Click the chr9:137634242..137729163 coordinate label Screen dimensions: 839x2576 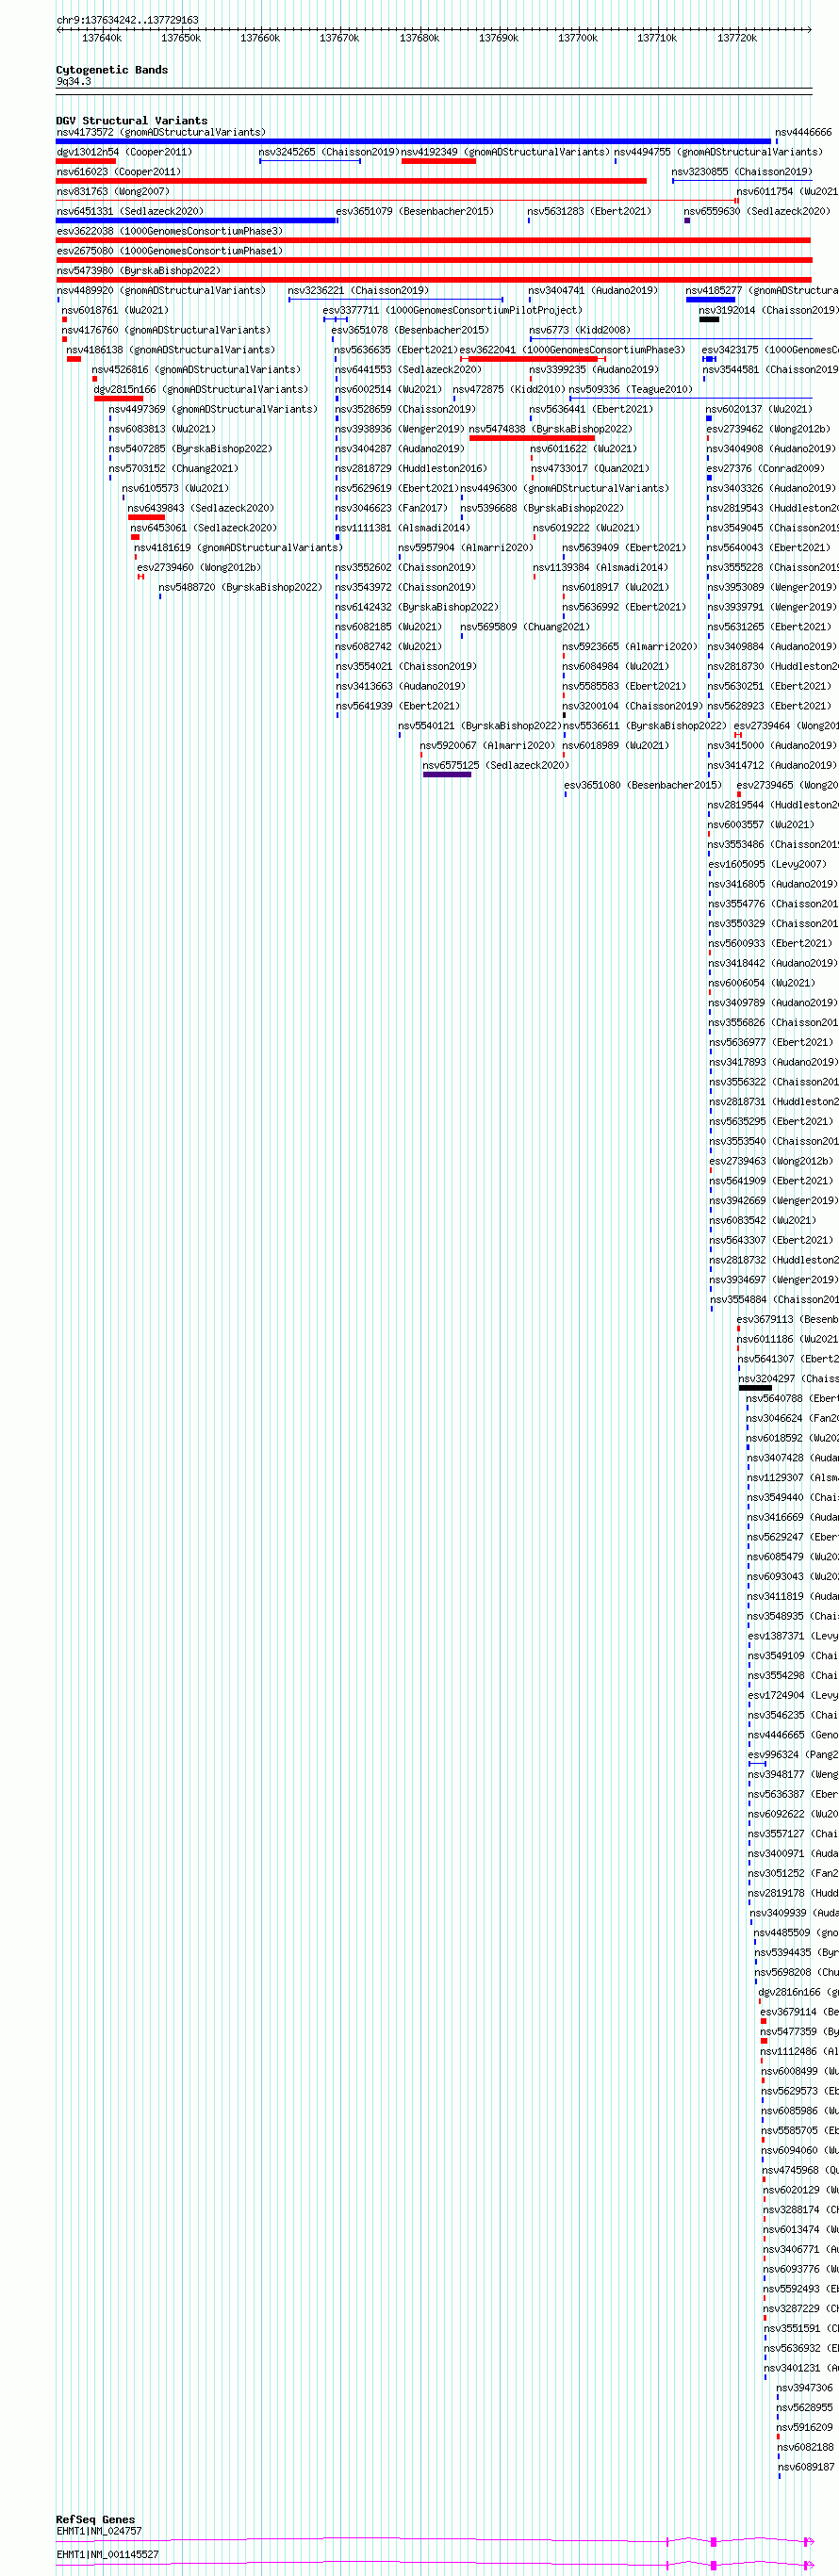tap(127, 20)
